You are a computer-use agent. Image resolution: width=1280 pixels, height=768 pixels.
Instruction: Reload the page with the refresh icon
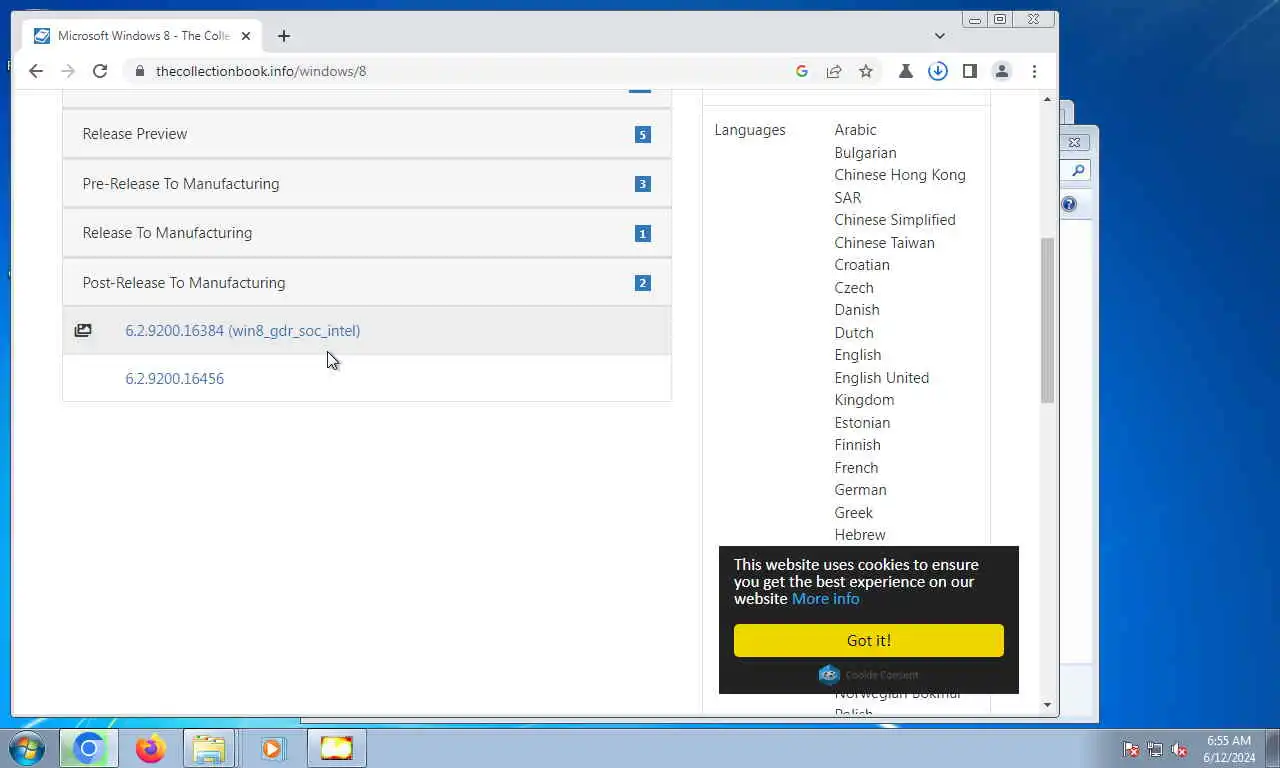click(x=100, y=71)
